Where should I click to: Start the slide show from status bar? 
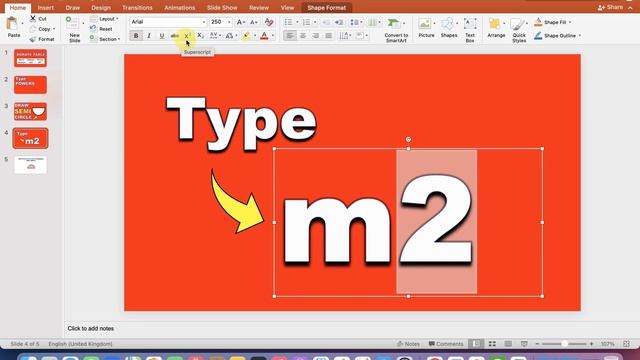tap(524, 344)
